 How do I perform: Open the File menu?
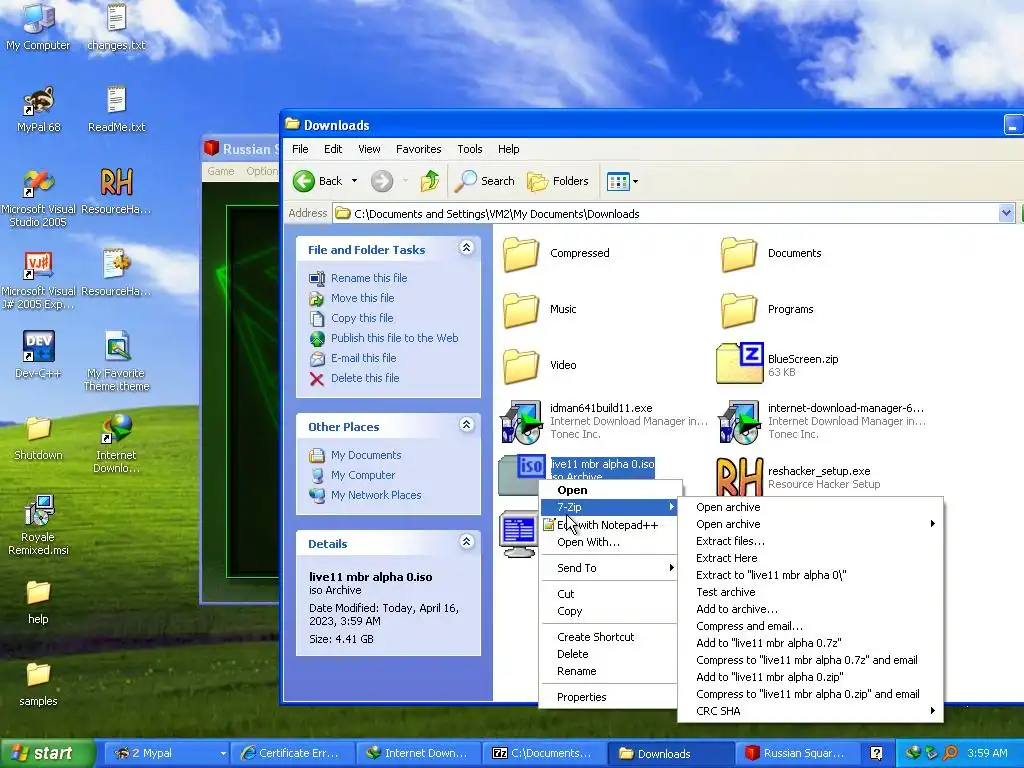300,149
